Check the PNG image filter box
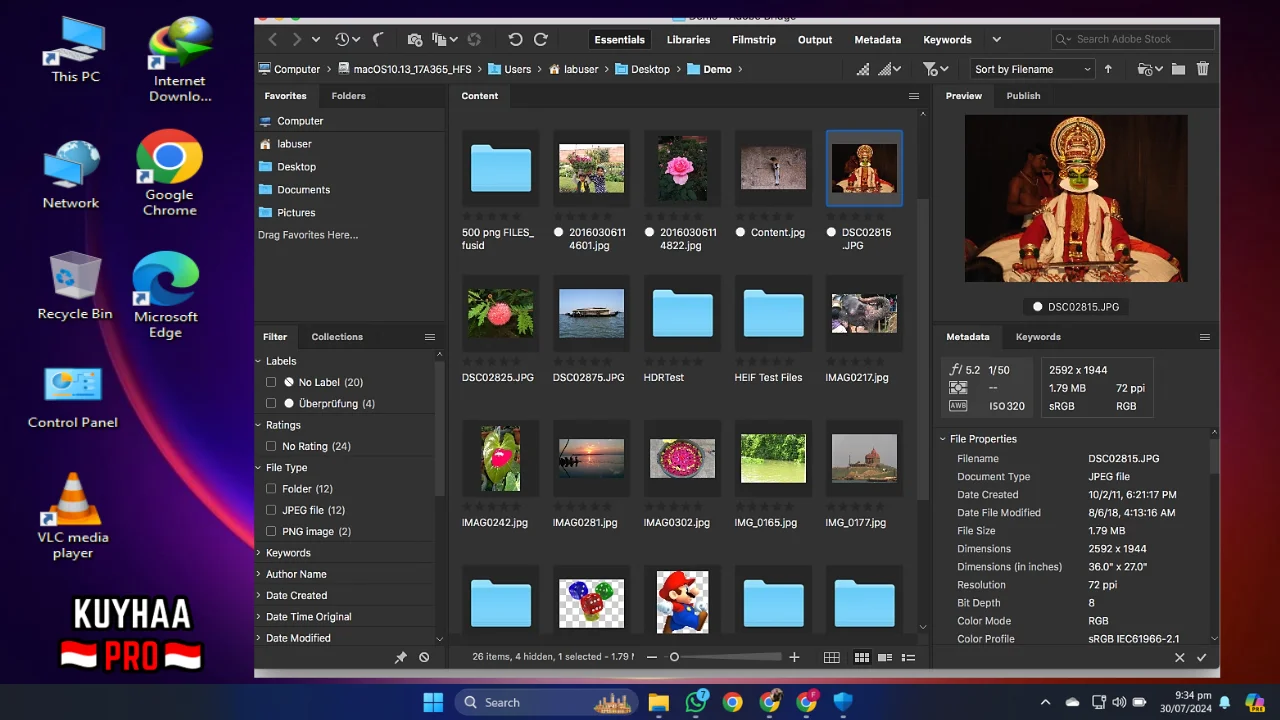This screenshot has height=720, width=1280. 271,531
